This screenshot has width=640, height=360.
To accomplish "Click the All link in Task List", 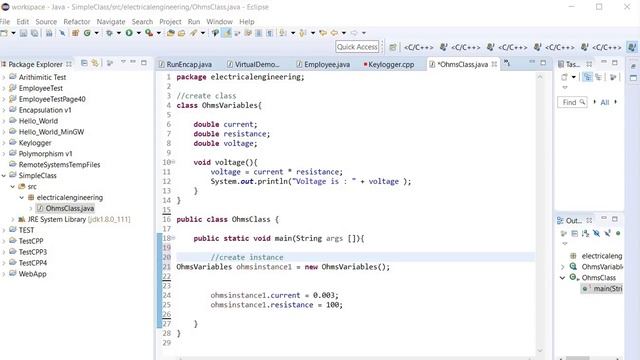I will 604,102.
